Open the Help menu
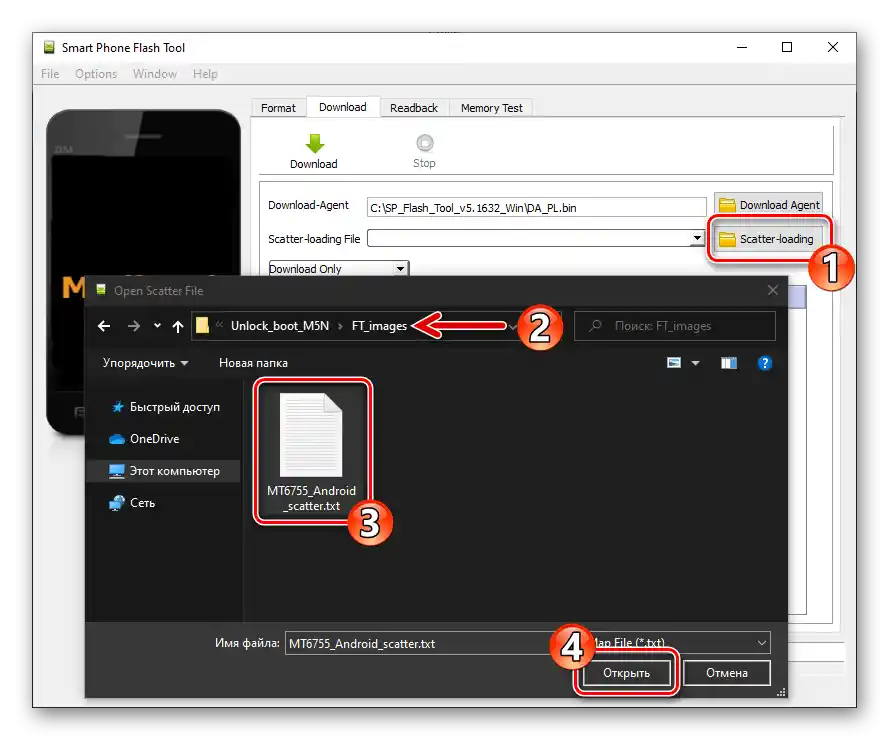Screen dimensions: 889x740 click(x=205, y=74)
